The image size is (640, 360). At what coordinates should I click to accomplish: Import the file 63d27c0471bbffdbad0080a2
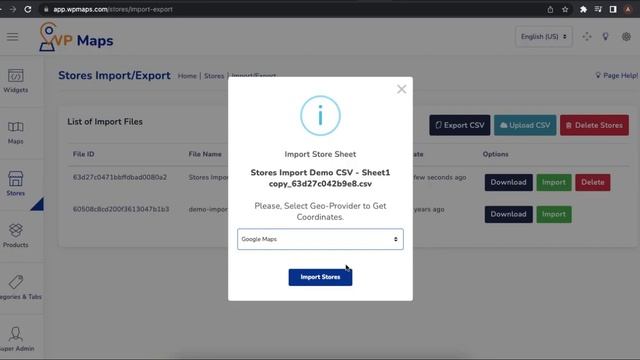(x=554, y=182)
